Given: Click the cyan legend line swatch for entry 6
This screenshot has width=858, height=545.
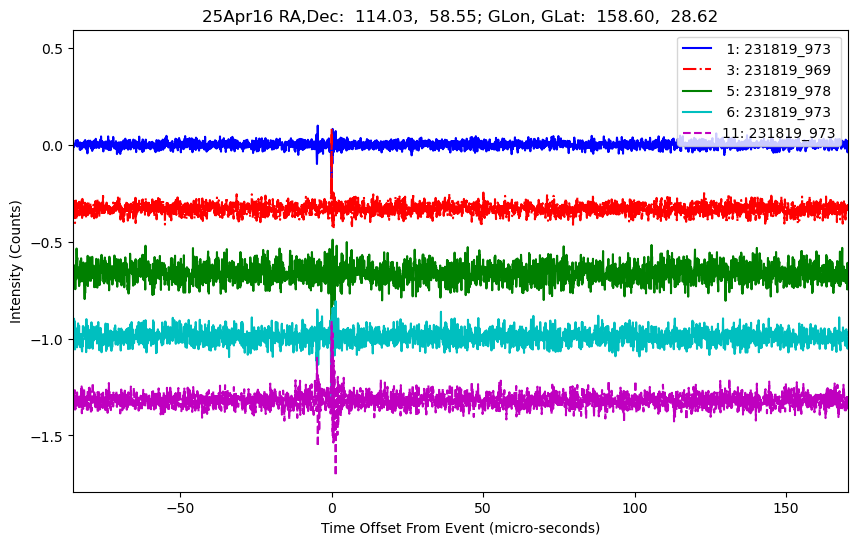Looking at the screenshot, I should click(700, 112).
